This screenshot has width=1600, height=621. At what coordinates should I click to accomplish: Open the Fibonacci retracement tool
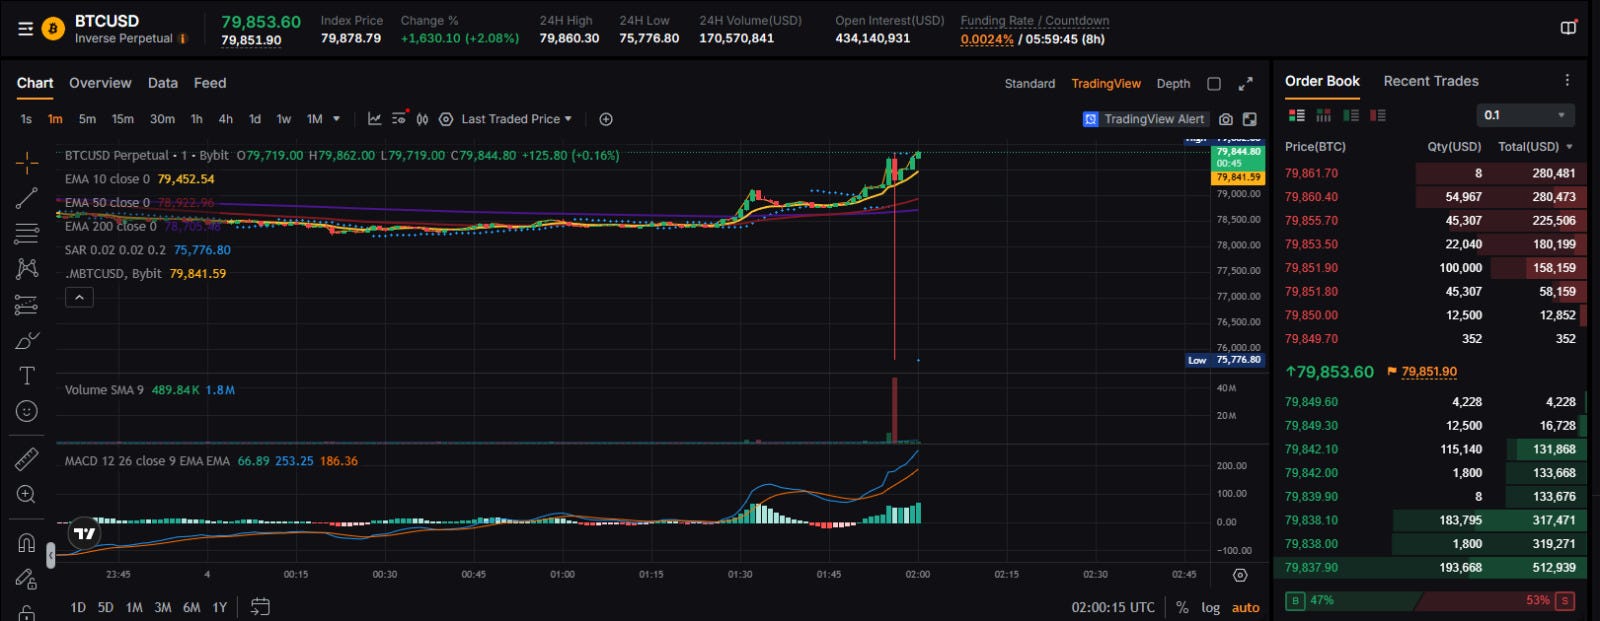pos(27,234)
